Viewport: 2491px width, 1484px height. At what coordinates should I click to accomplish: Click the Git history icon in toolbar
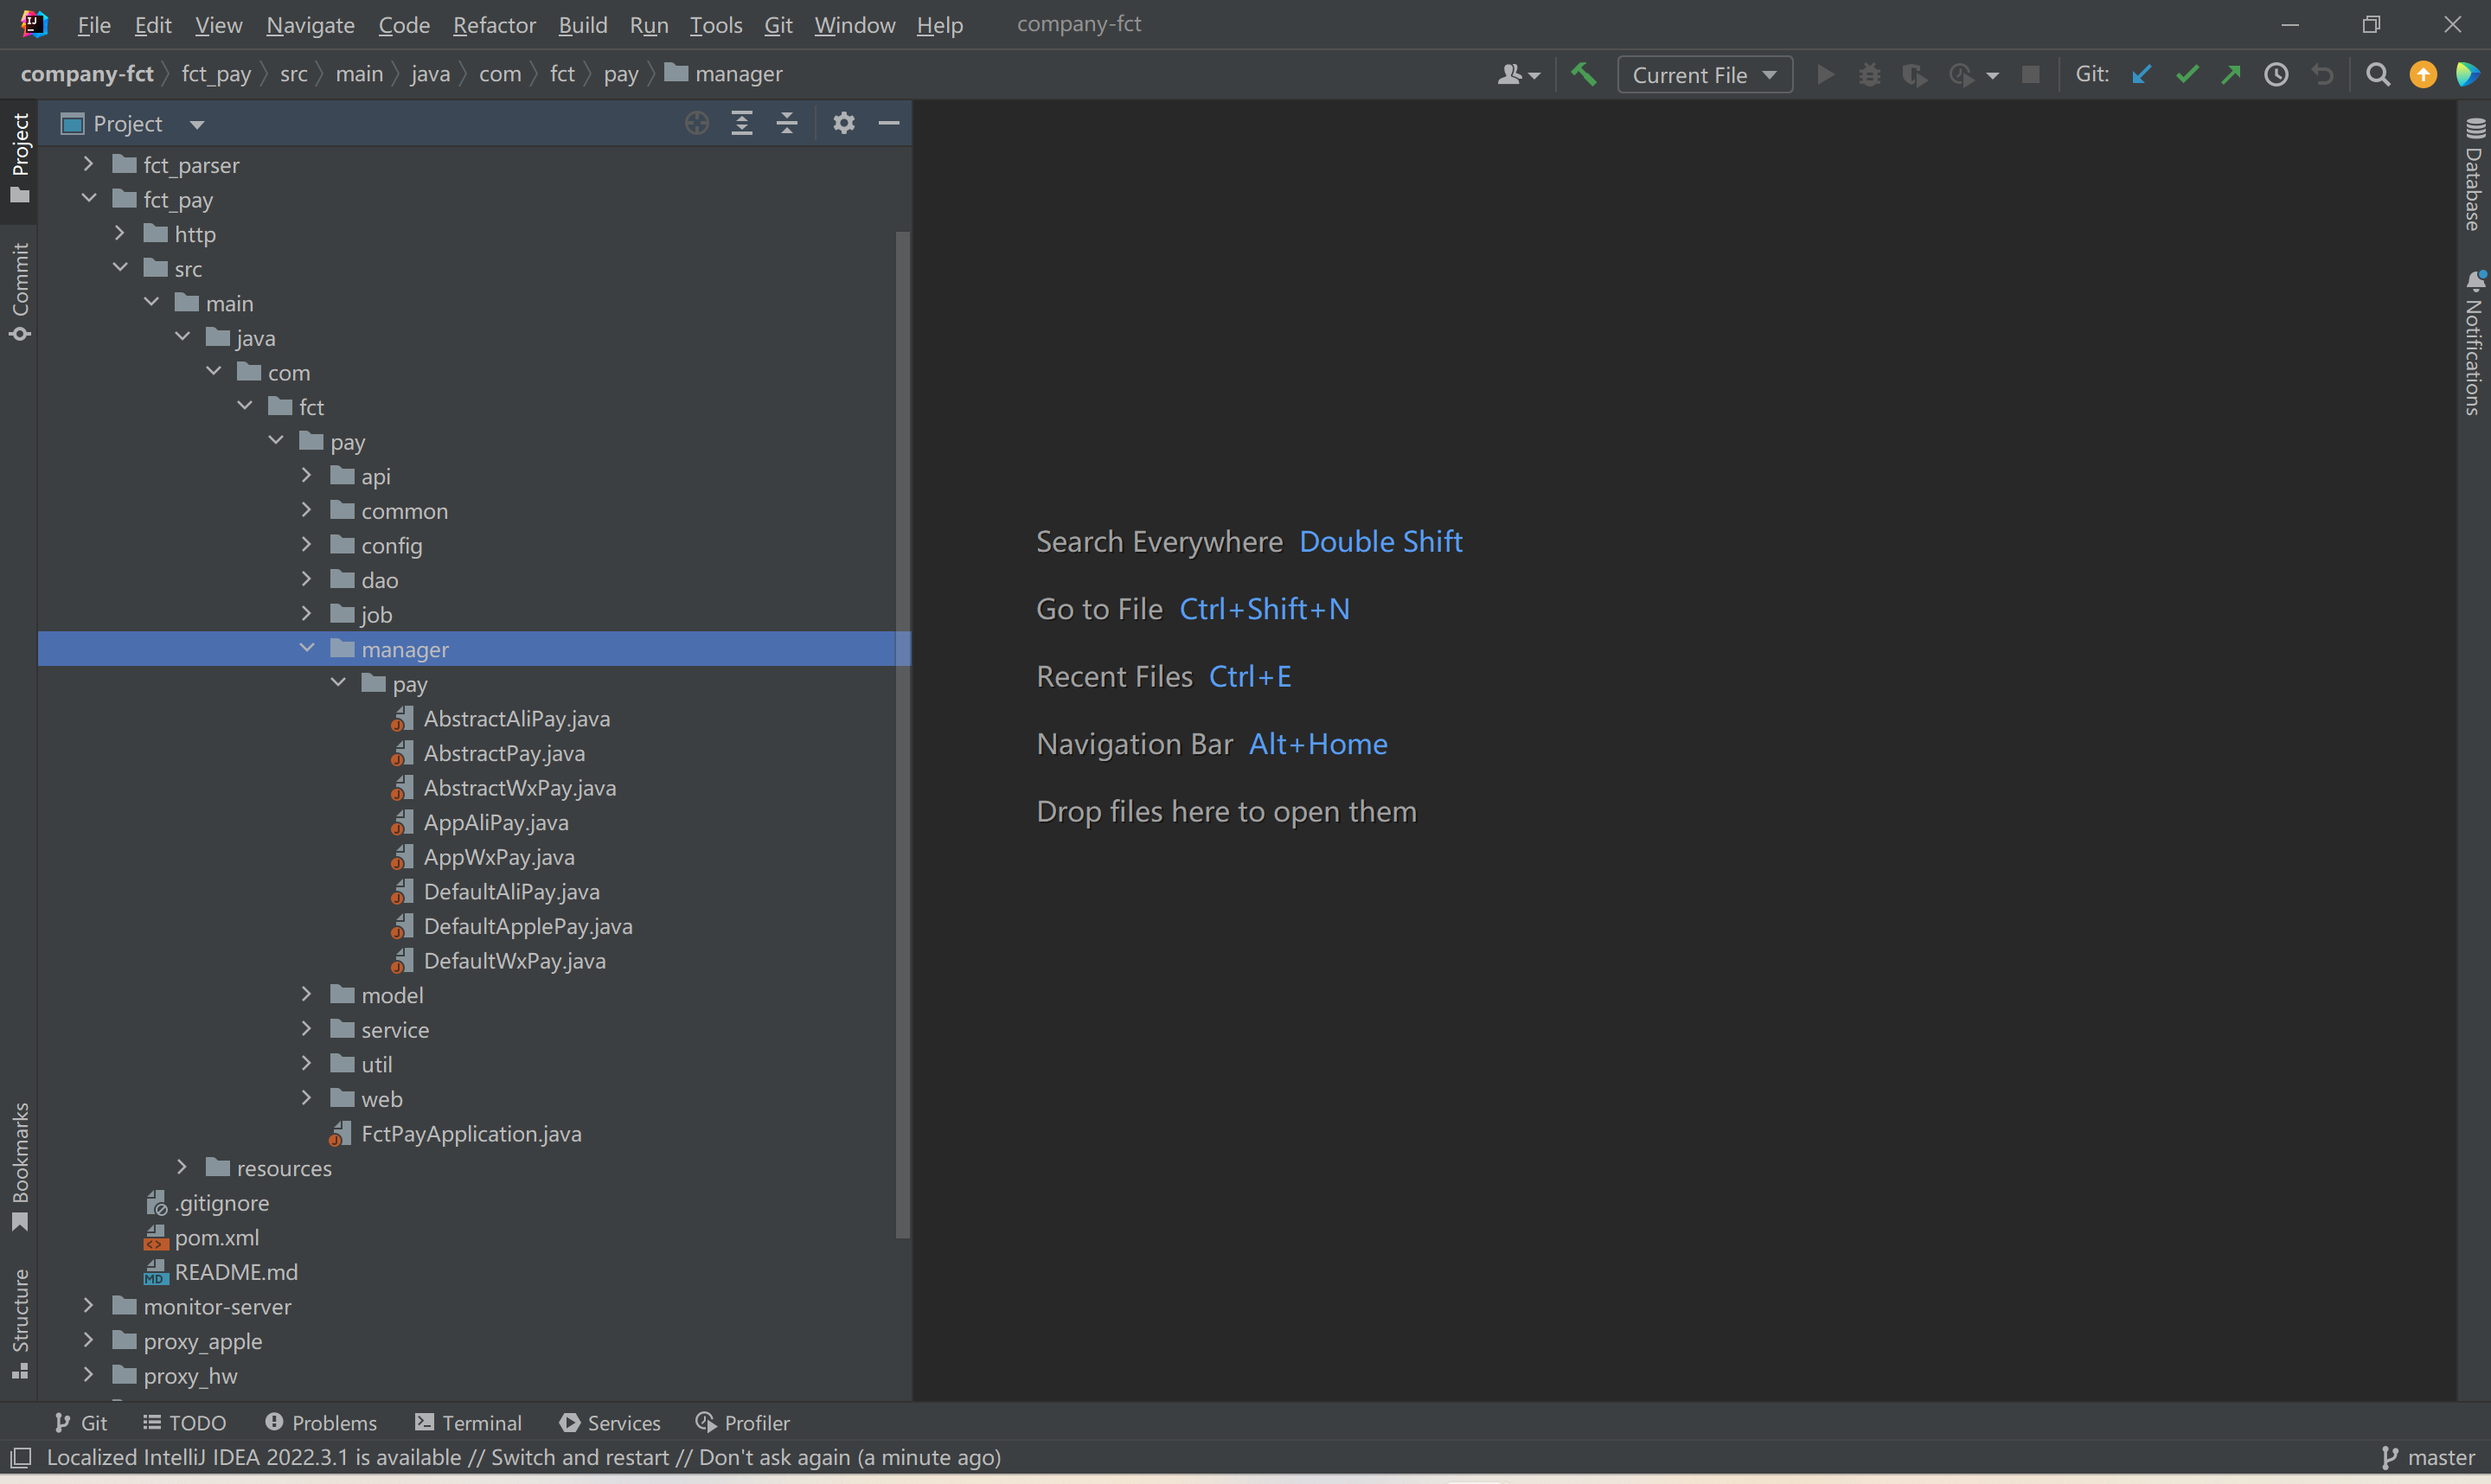click(x=2281, y=74)
